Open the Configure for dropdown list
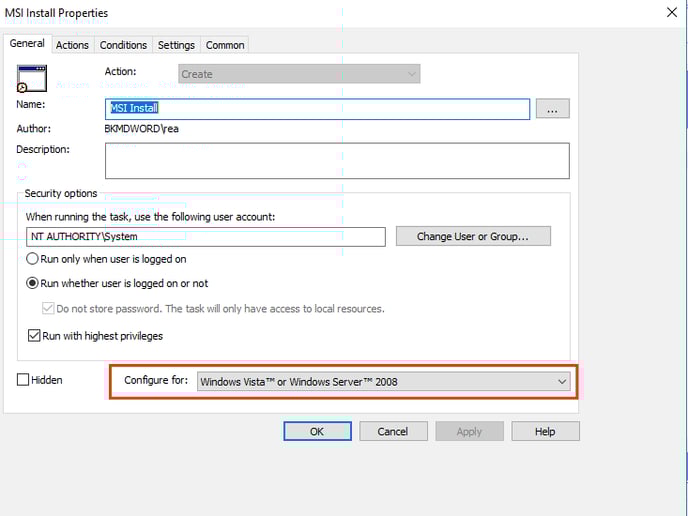Screen dimensions: 688x516 click(383, 381)
